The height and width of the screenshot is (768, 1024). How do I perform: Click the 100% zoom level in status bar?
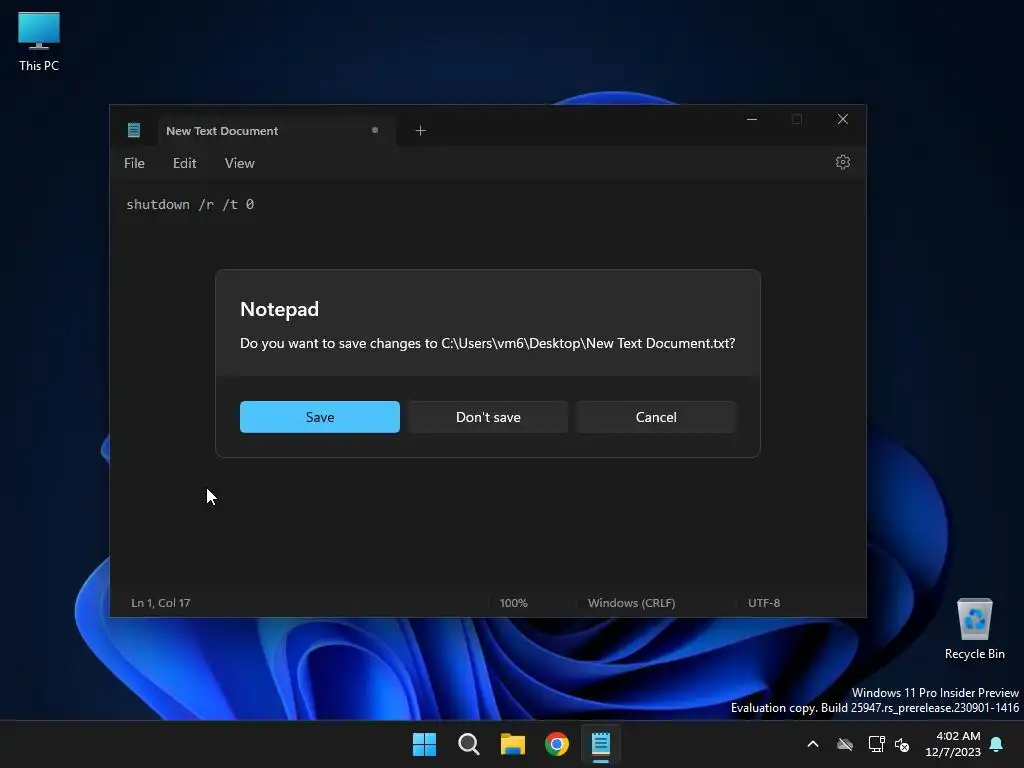[x=513, y=603]
